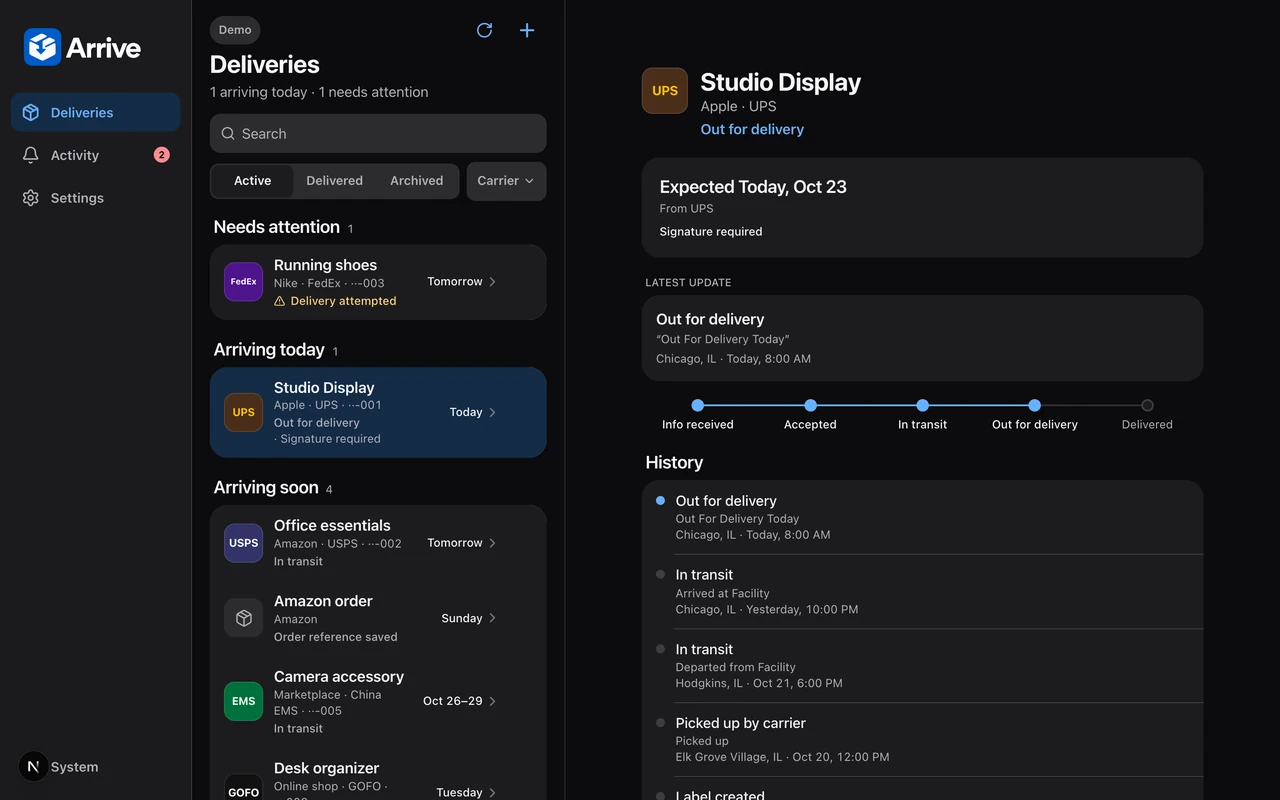
Task: Click the large UPS icon in detail header
Action: [665, 91]
